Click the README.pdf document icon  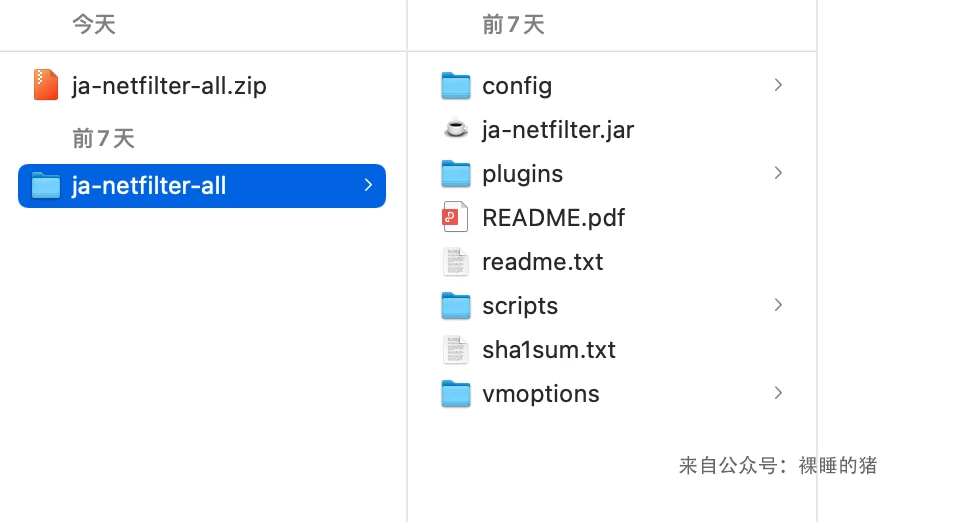pos(455,217)
